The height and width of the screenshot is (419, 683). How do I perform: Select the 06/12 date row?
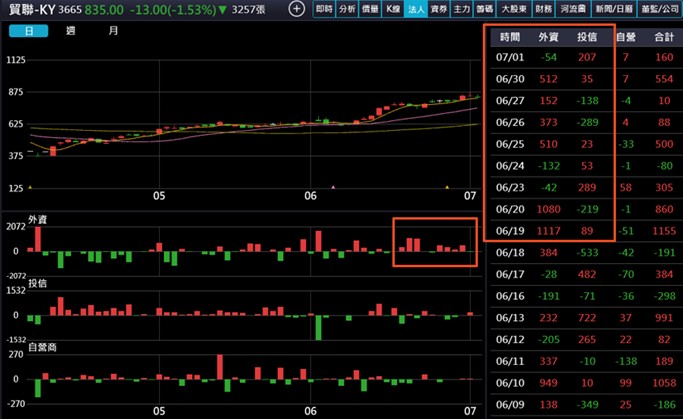pos(586,339)
